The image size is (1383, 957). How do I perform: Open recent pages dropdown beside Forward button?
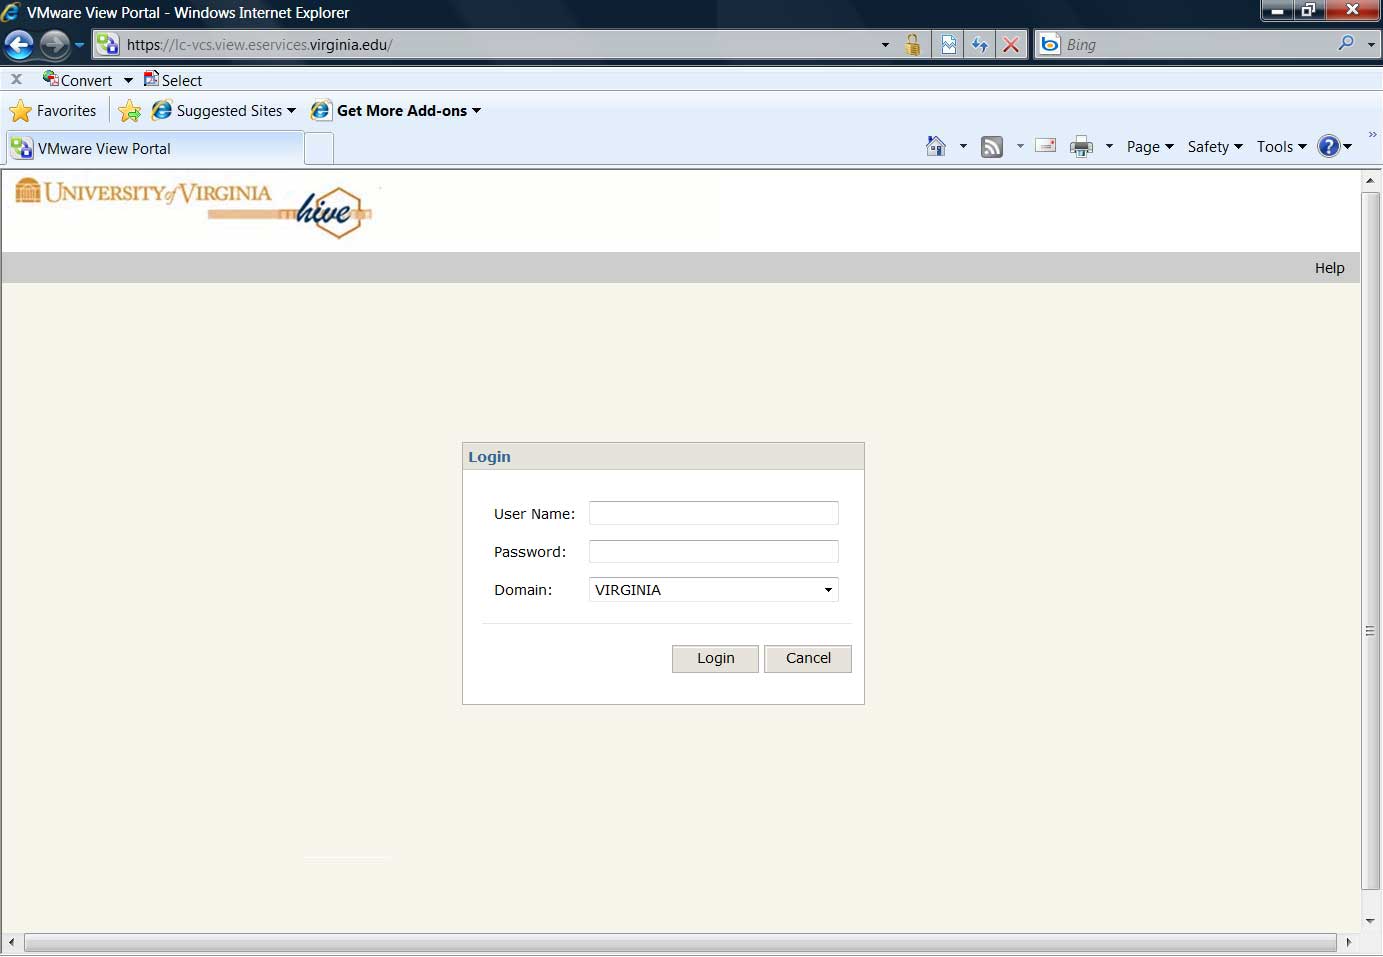point(79,45)
